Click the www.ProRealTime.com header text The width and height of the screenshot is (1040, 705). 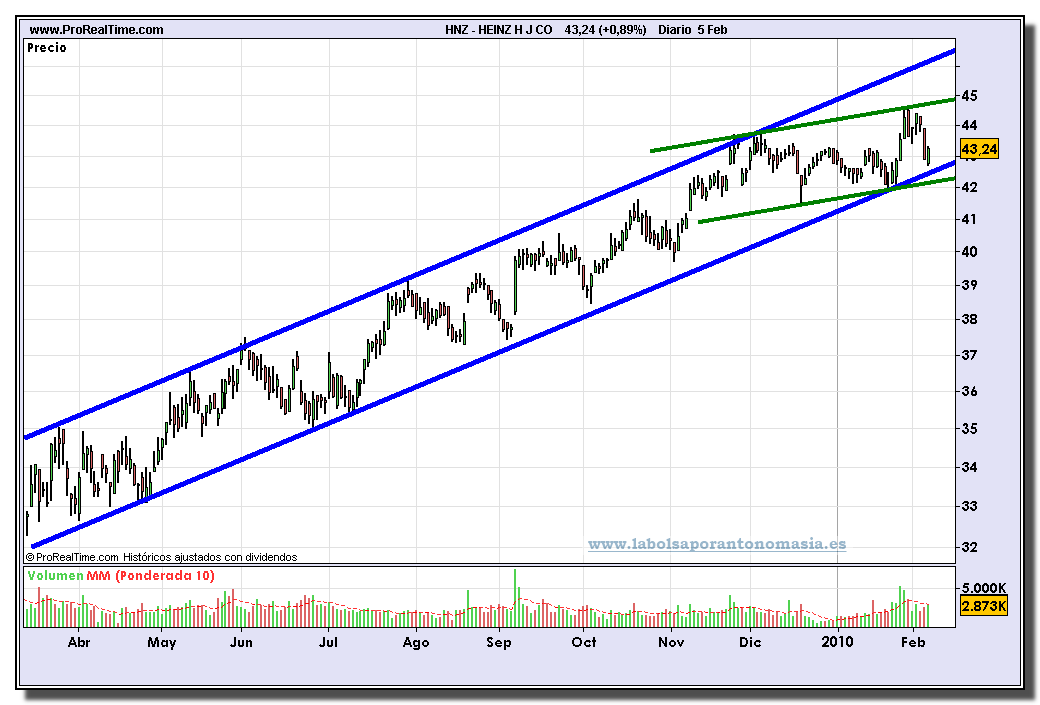[96, 30]
